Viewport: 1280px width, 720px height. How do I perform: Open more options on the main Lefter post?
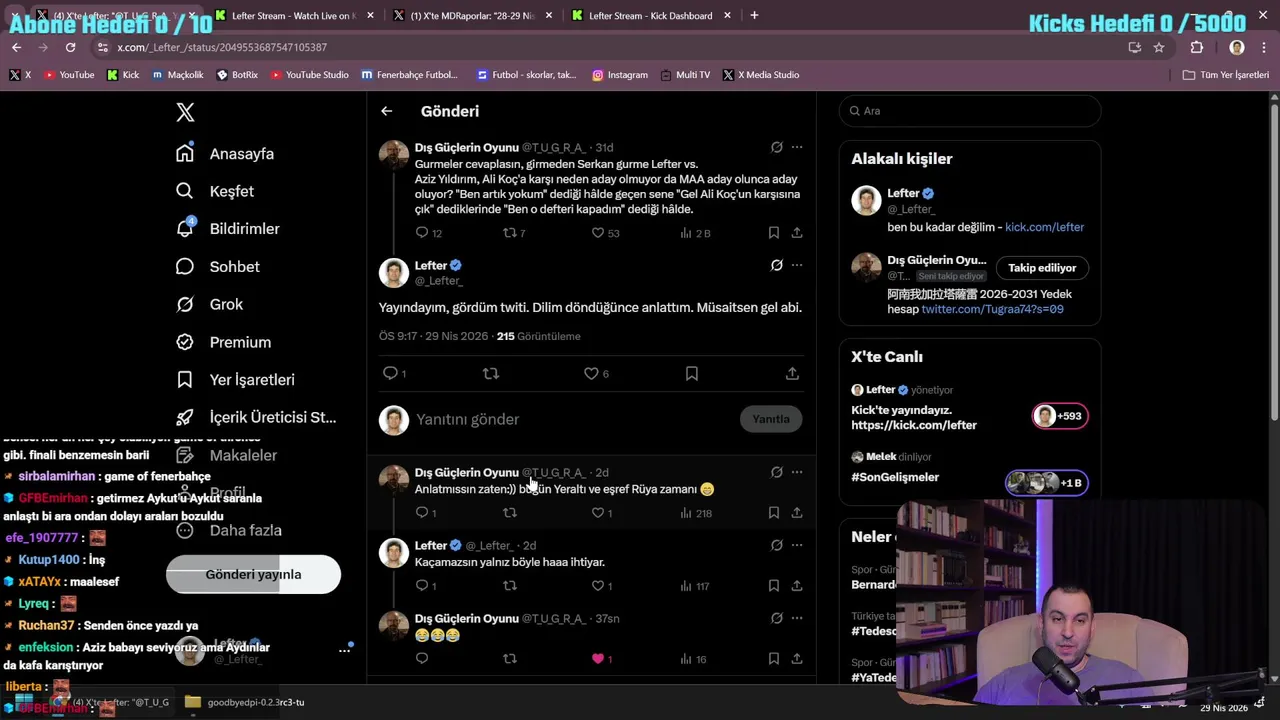[797, 265]
